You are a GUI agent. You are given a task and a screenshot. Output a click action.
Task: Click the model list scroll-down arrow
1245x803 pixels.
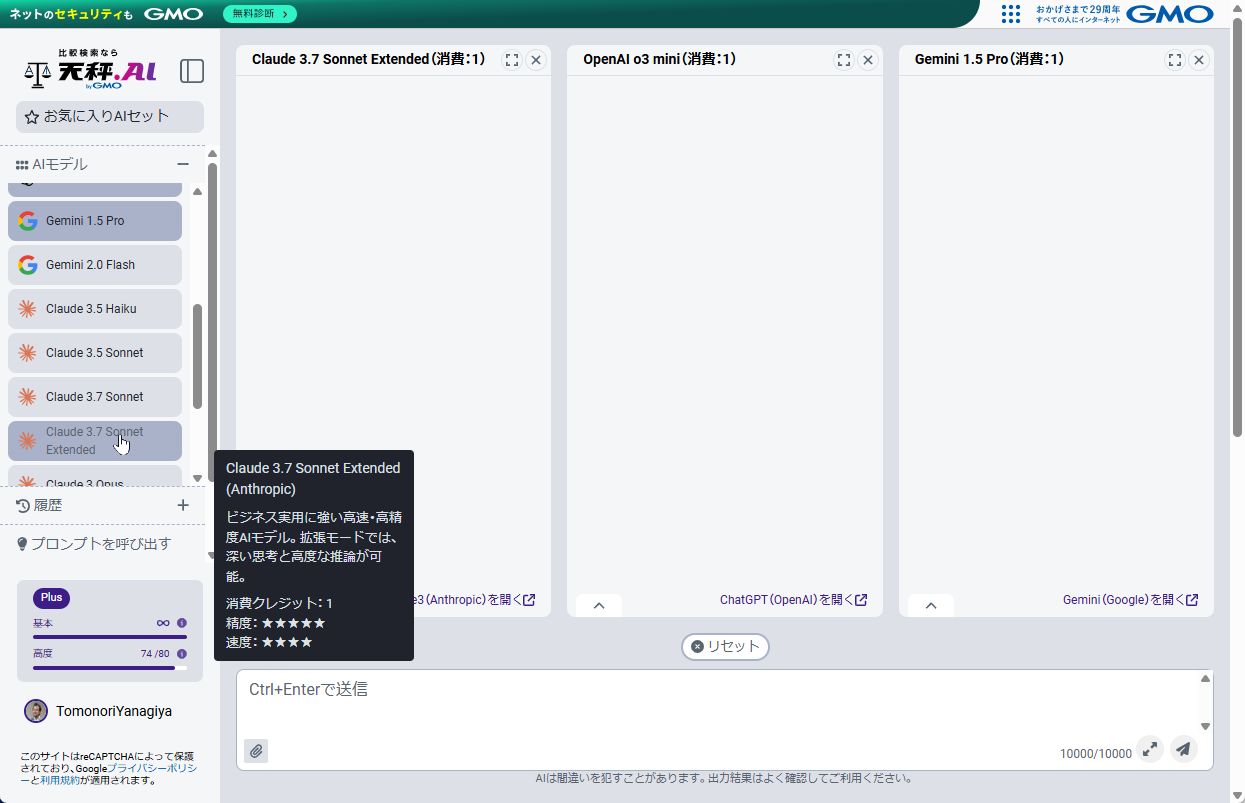click(198, 479)
